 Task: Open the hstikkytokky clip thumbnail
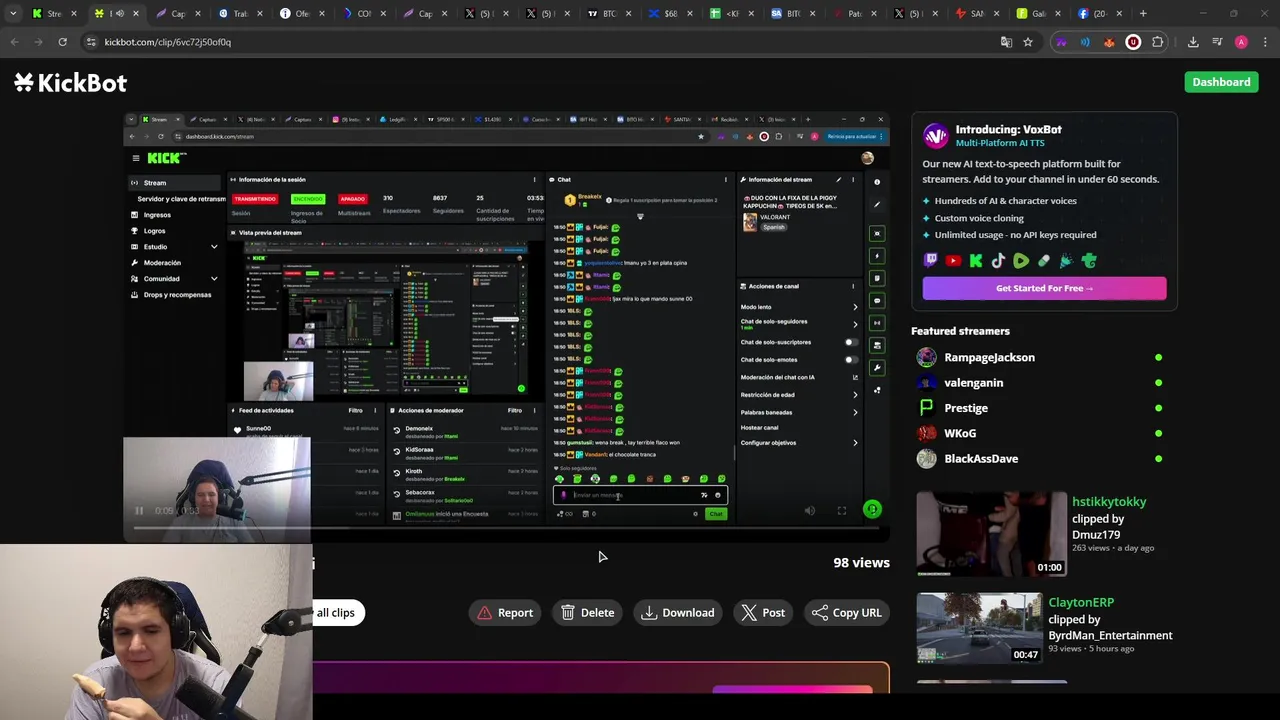[991, 533]
